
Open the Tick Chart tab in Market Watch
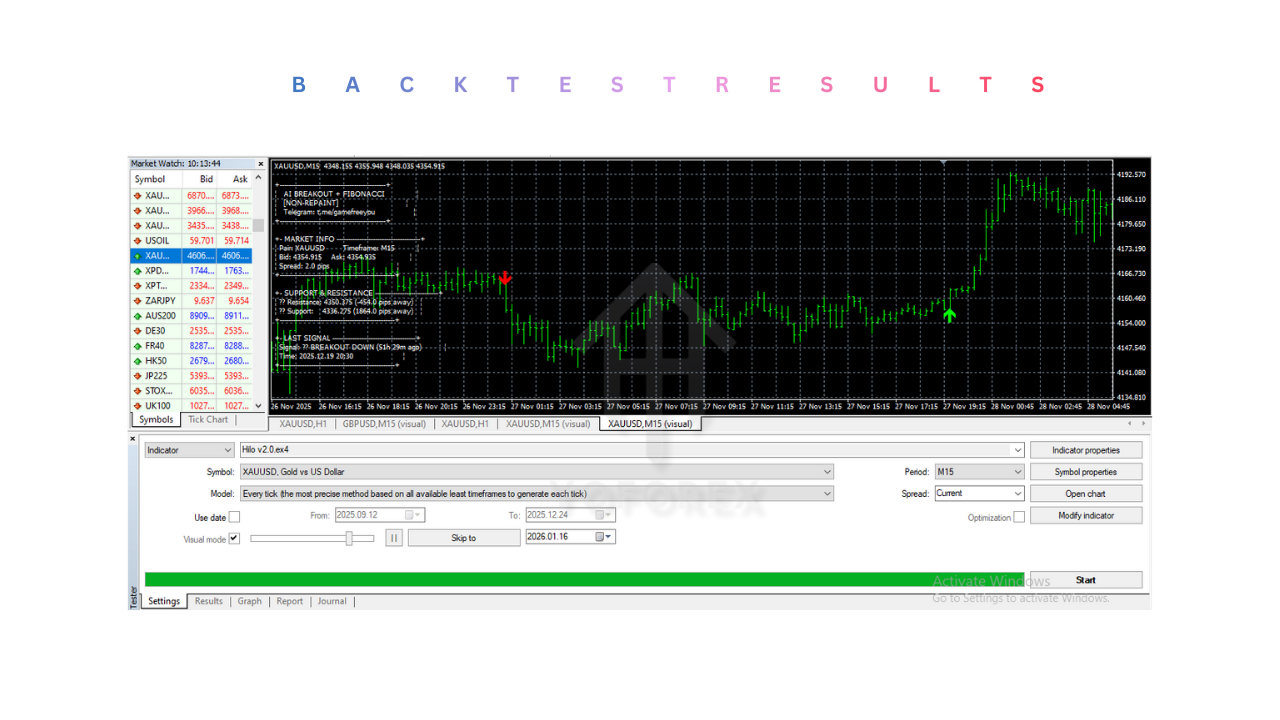(x=207, y=419)
